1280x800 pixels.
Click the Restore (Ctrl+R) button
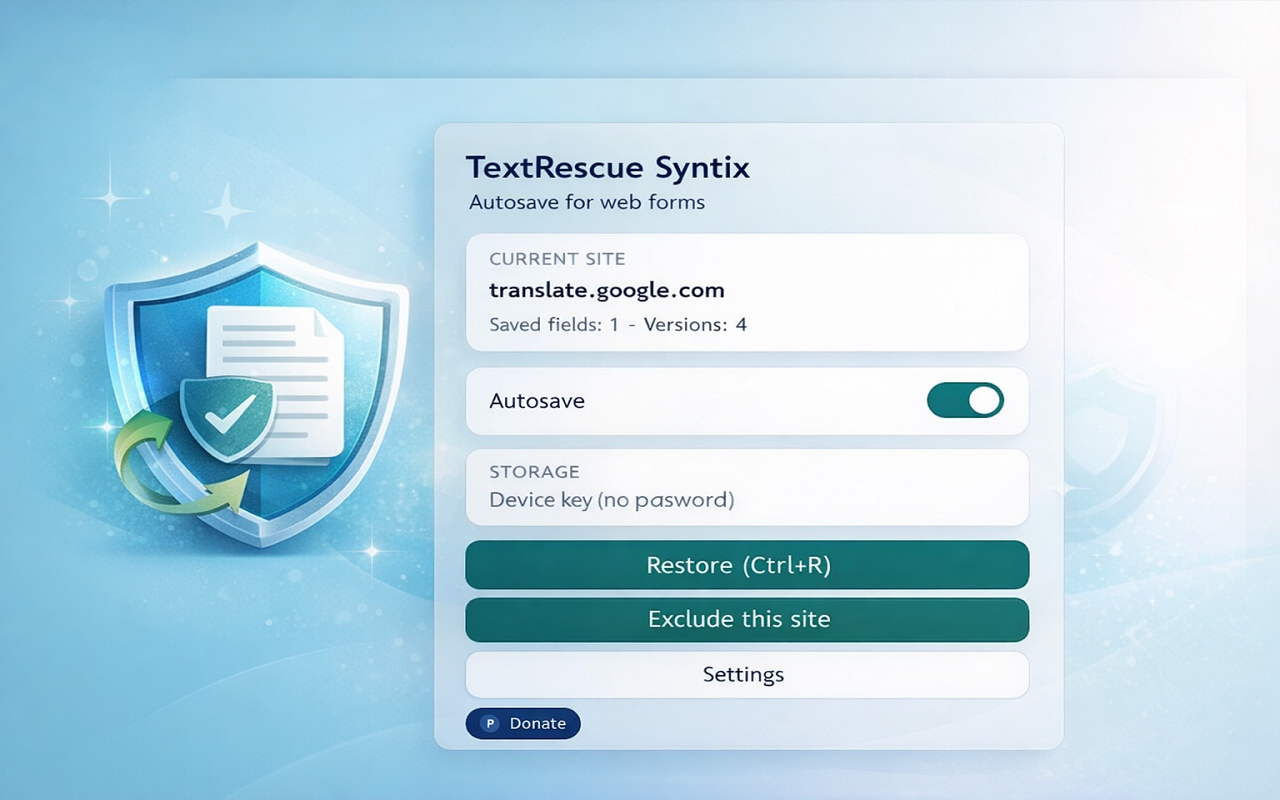747,565
